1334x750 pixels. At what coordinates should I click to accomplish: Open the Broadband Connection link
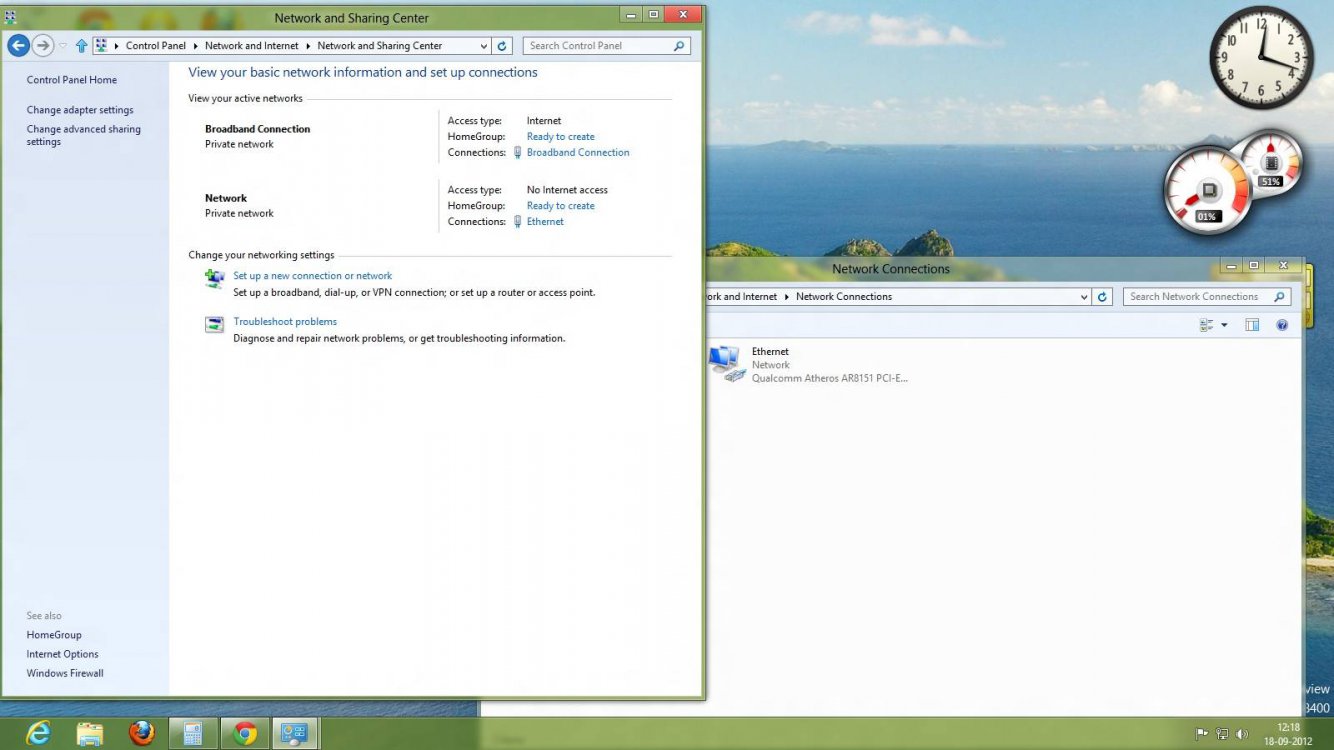tap(578, 153)
